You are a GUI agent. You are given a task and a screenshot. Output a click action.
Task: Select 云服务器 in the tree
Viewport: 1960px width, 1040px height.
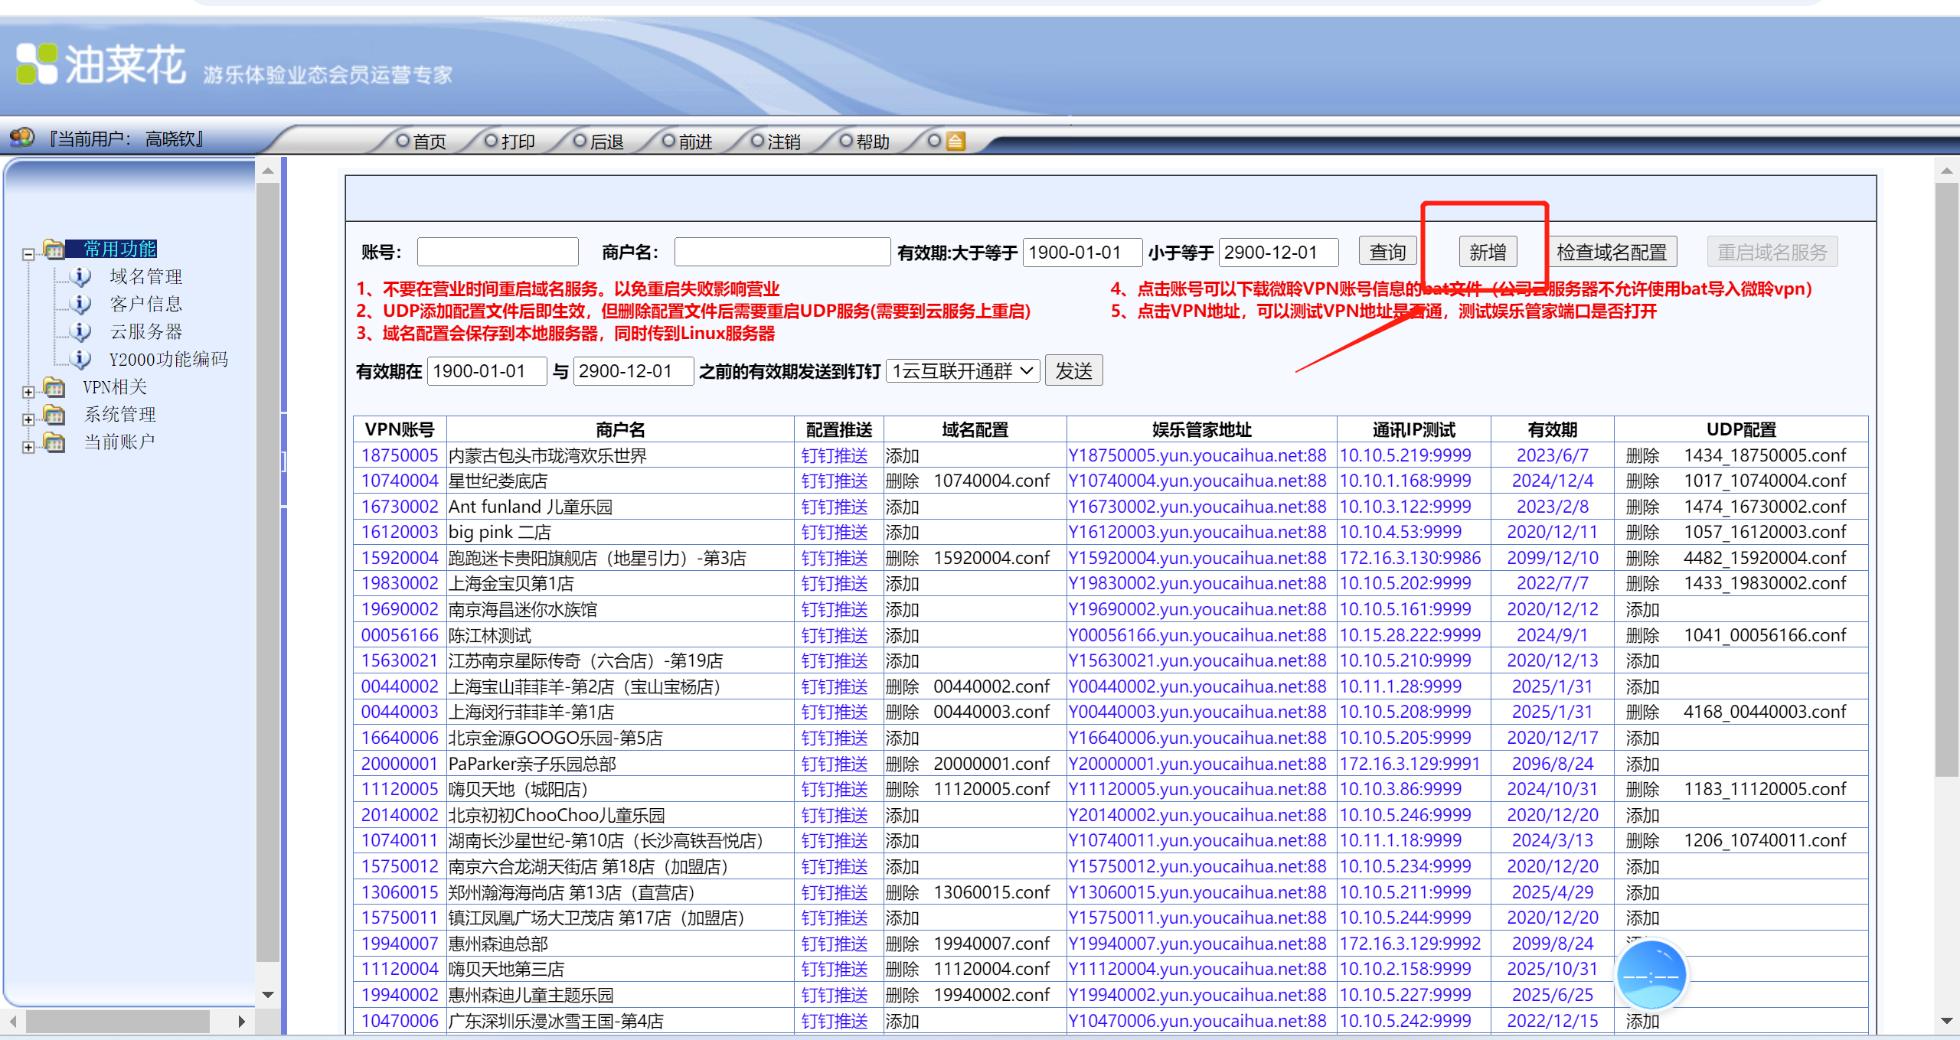click(x=146, y=332)
